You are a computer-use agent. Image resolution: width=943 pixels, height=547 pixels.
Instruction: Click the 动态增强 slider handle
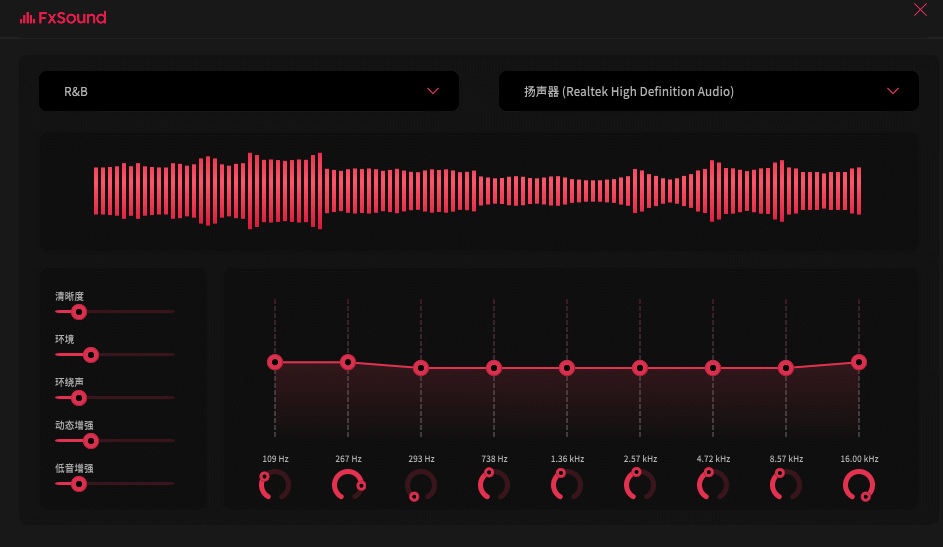coord(91,441)
